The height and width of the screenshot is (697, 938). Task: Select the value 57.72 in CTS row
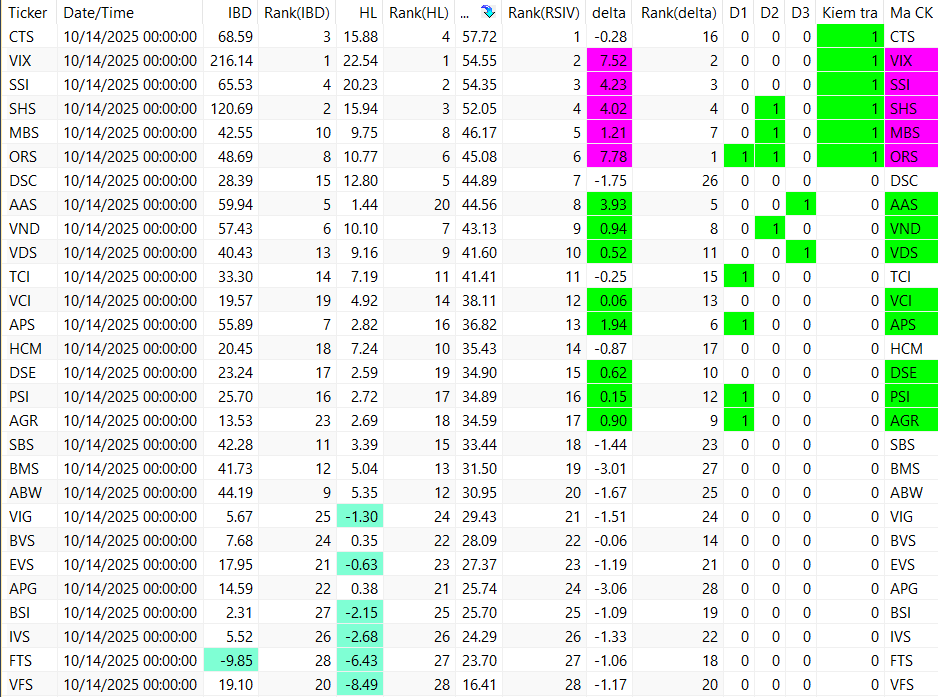[x=479, y=37]
